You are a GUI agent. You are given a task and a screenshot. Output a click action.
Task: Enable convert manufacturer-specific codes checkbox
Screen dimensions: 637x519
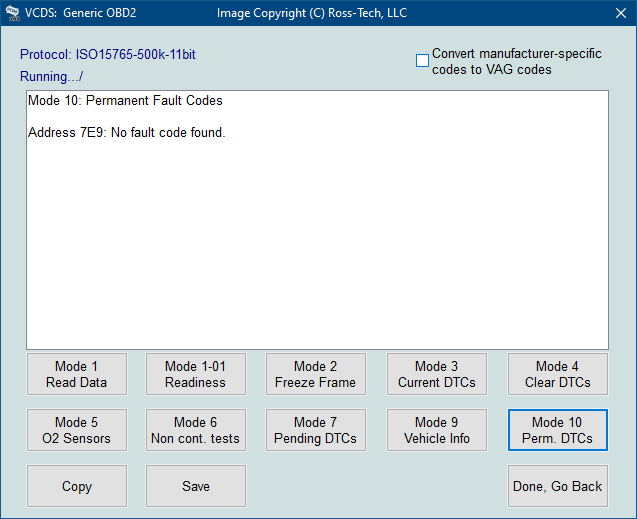pos(422,61)
